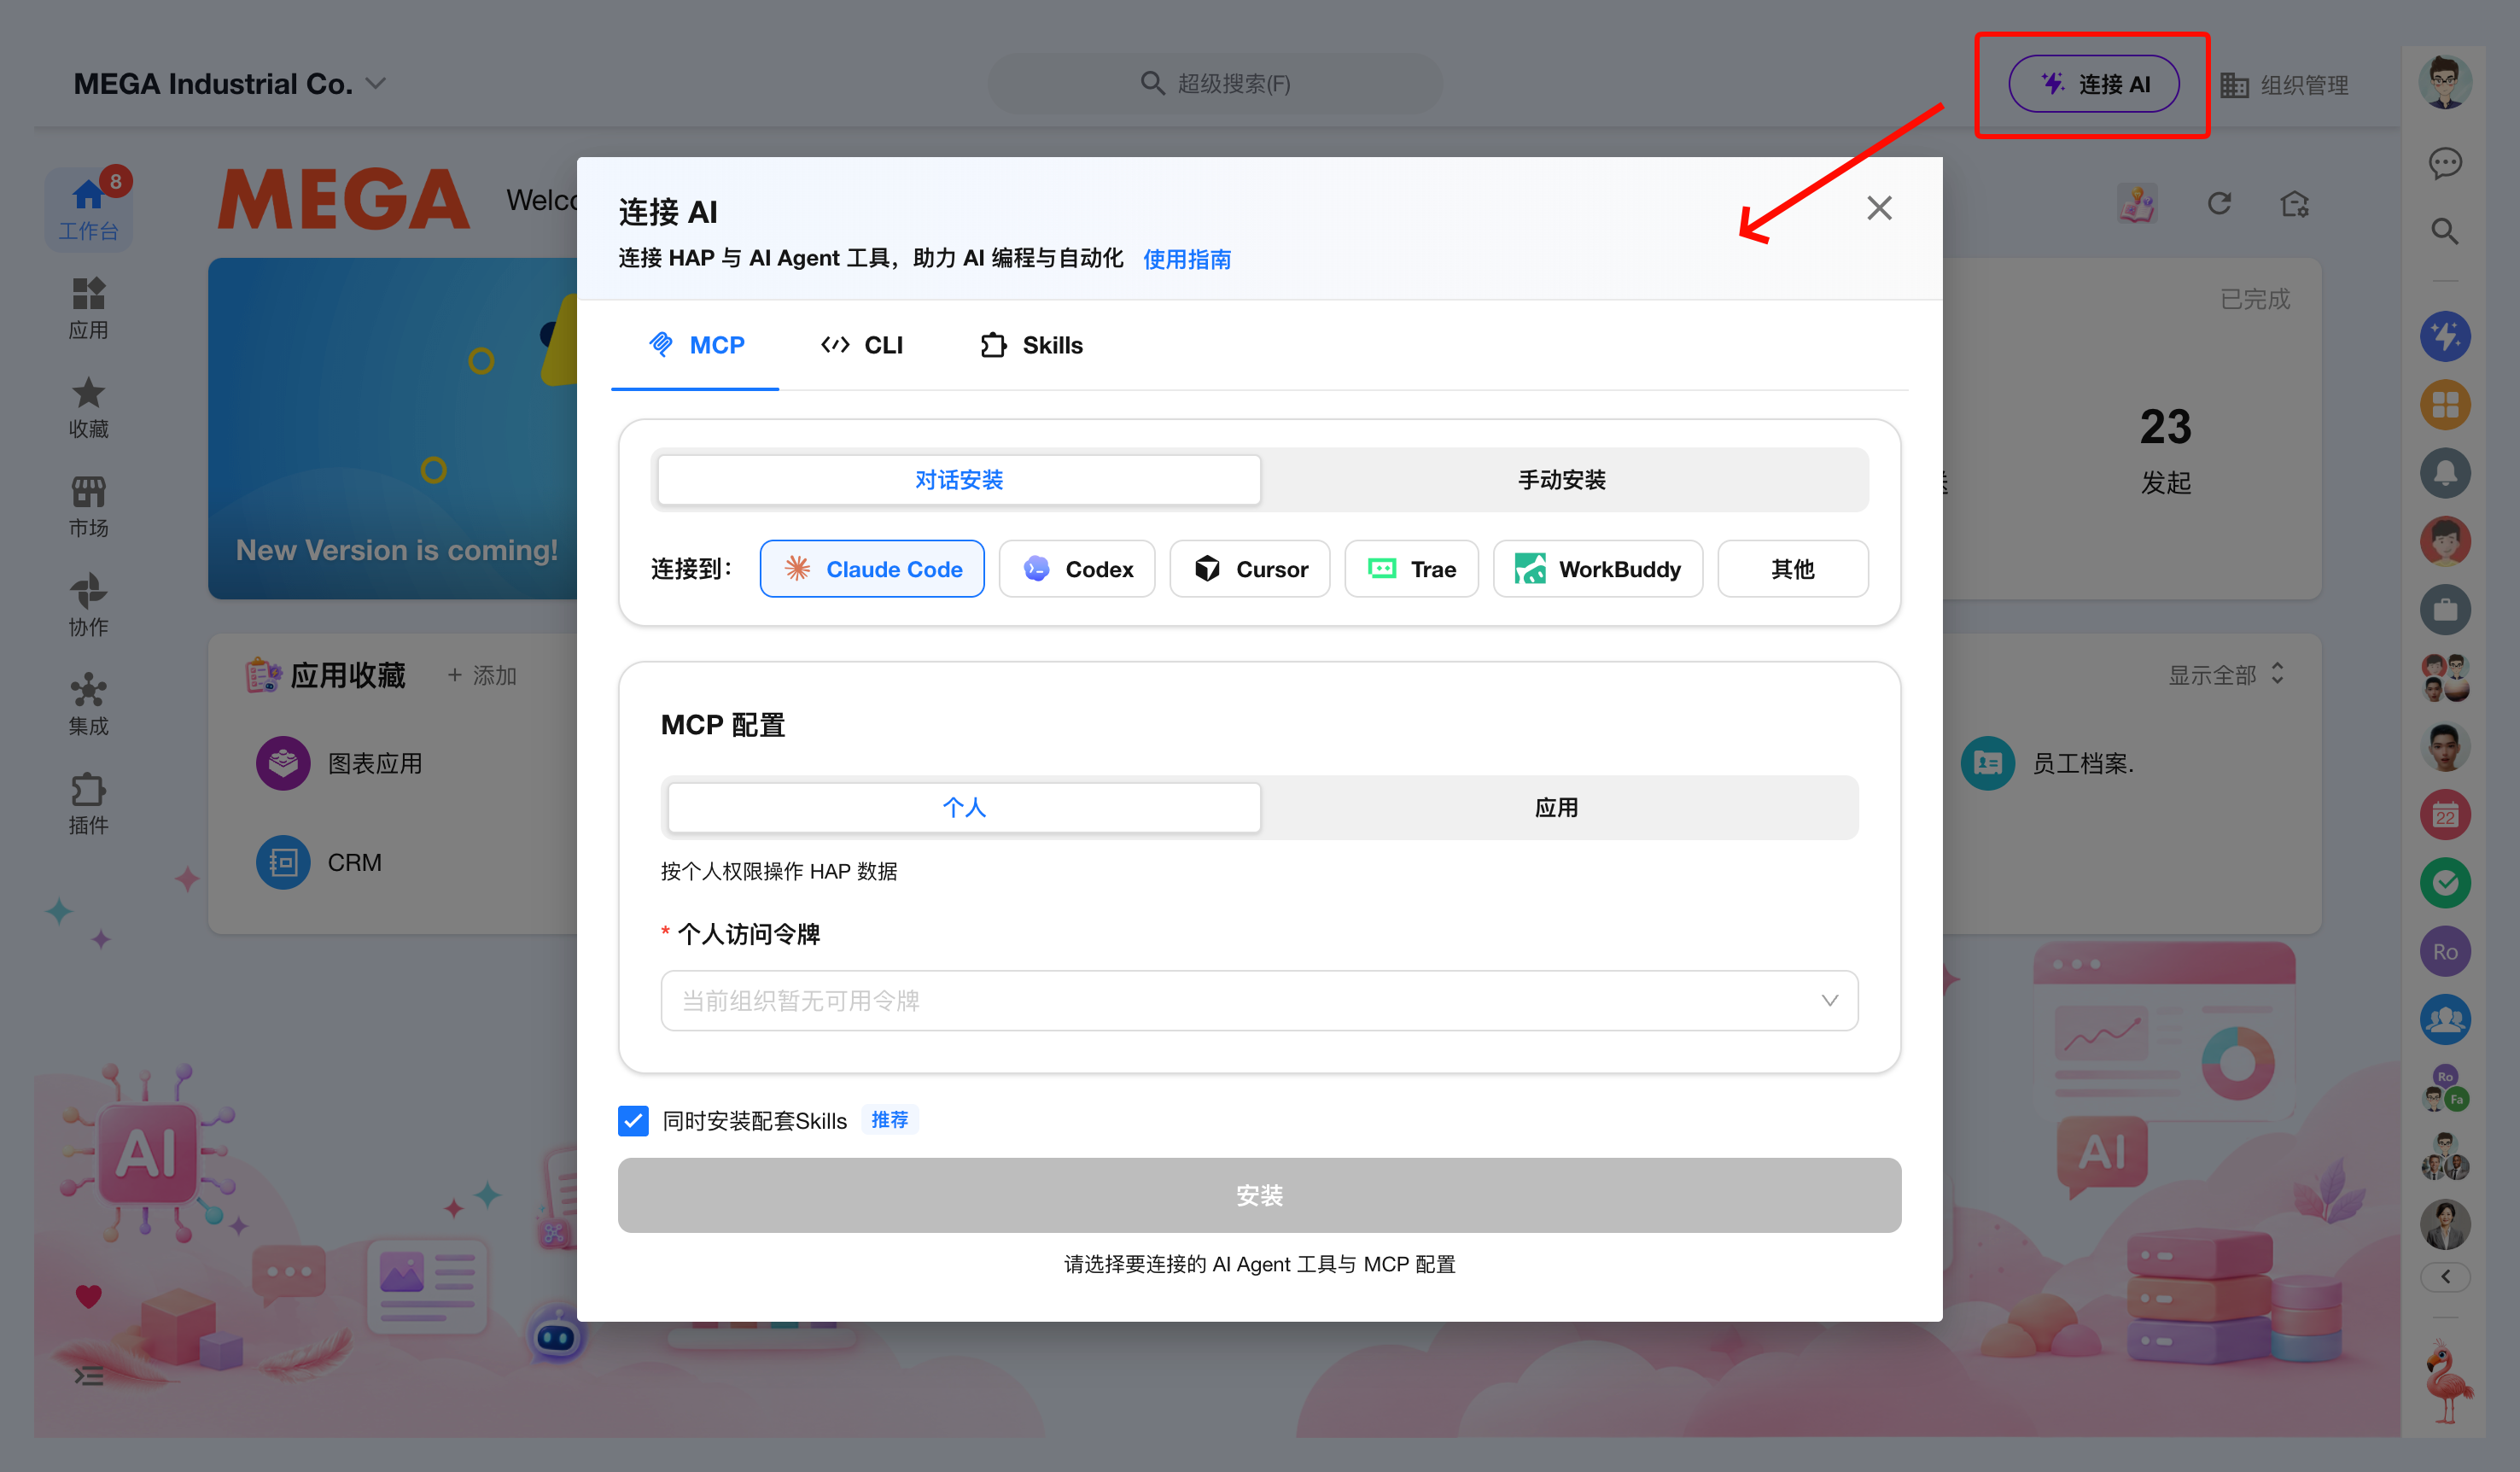The image size is (2520, 1472).
Task: Choose 其他 as connection target
Action: [1793, 569]
